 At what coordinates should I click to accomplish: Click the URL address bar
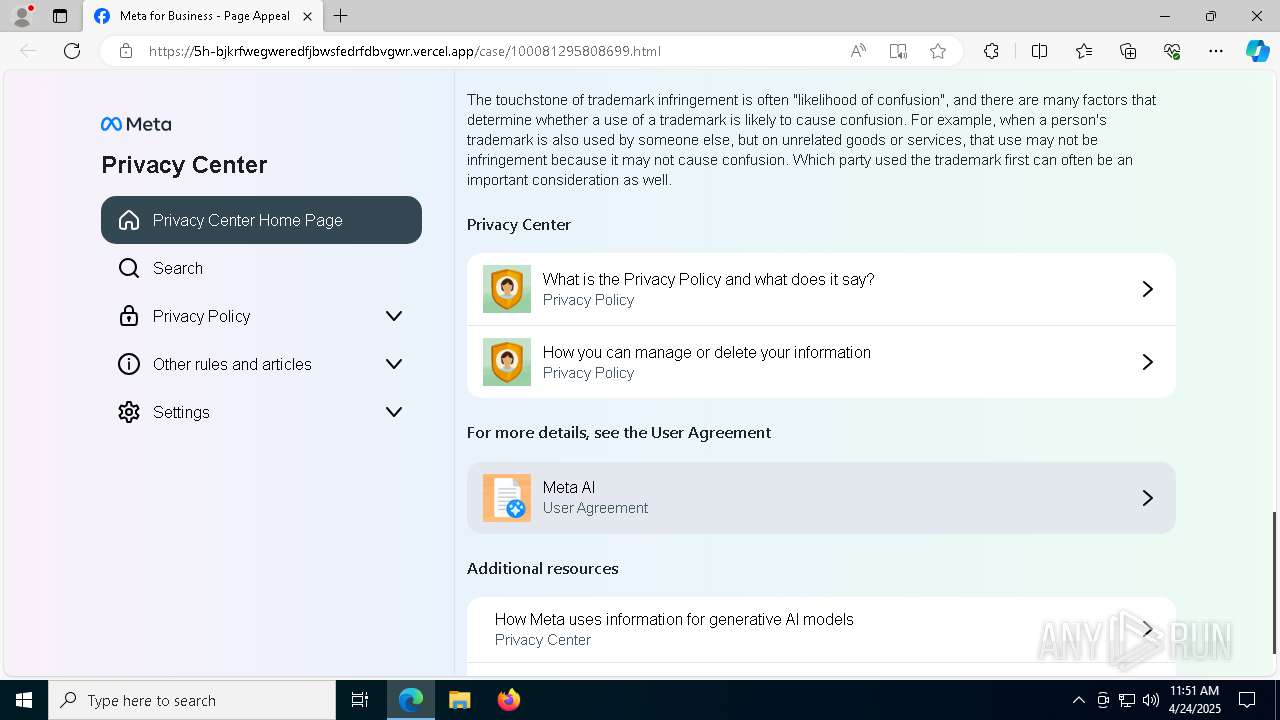[488, 51]
